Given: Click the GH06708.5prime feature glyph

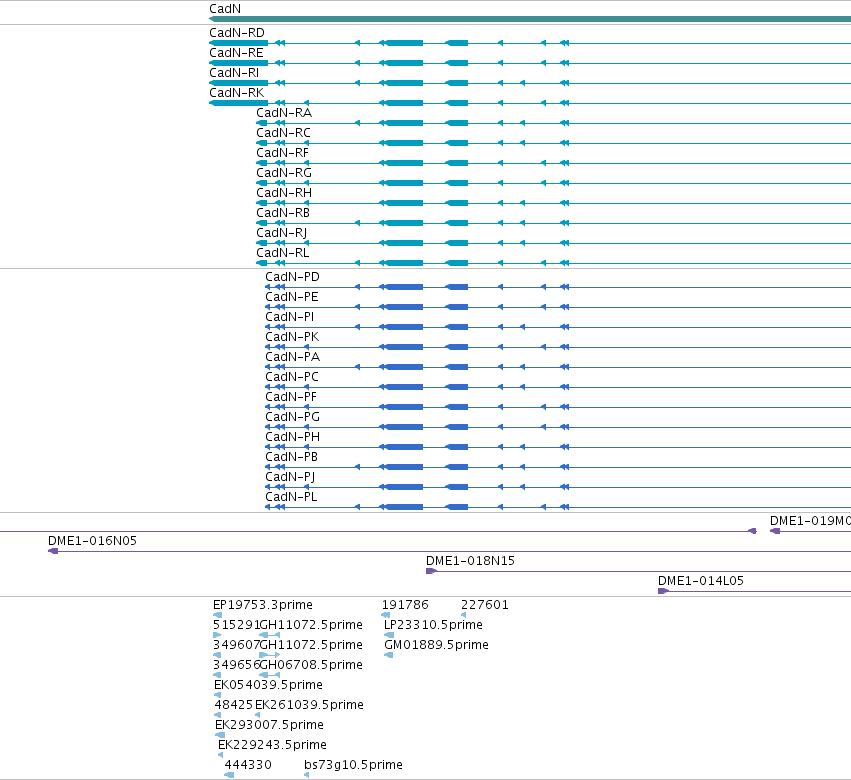Looking at the screenshot, I should pos(270,675).
